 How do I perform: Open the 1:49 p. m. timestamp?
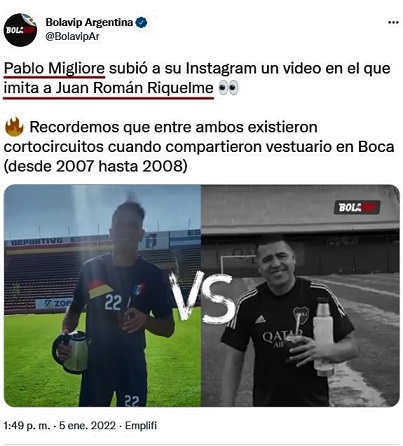coord(27,426)
